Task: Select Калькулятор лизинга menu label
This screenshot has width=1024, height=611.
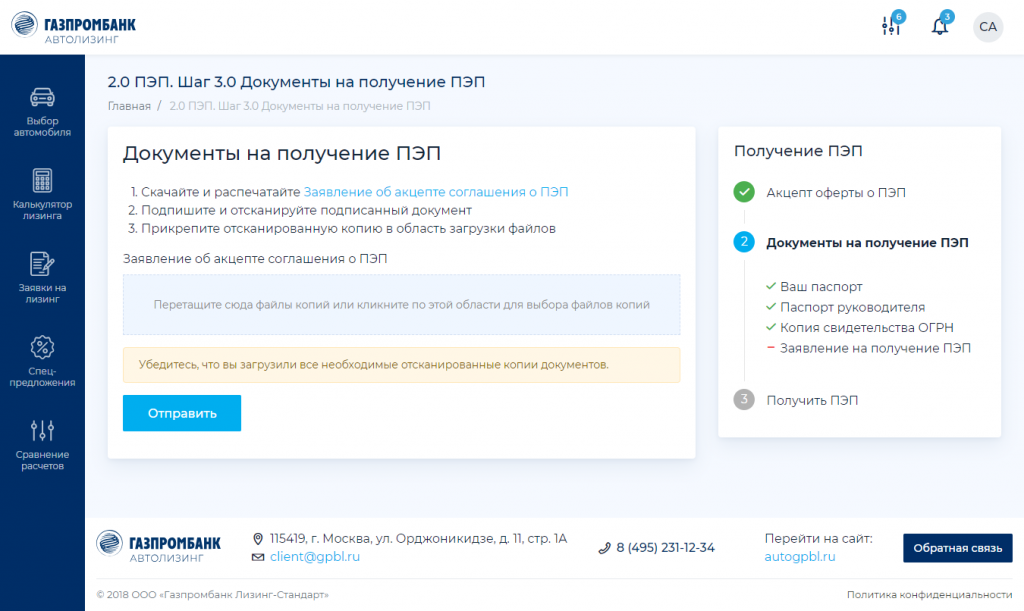Action: coord(42,210)
